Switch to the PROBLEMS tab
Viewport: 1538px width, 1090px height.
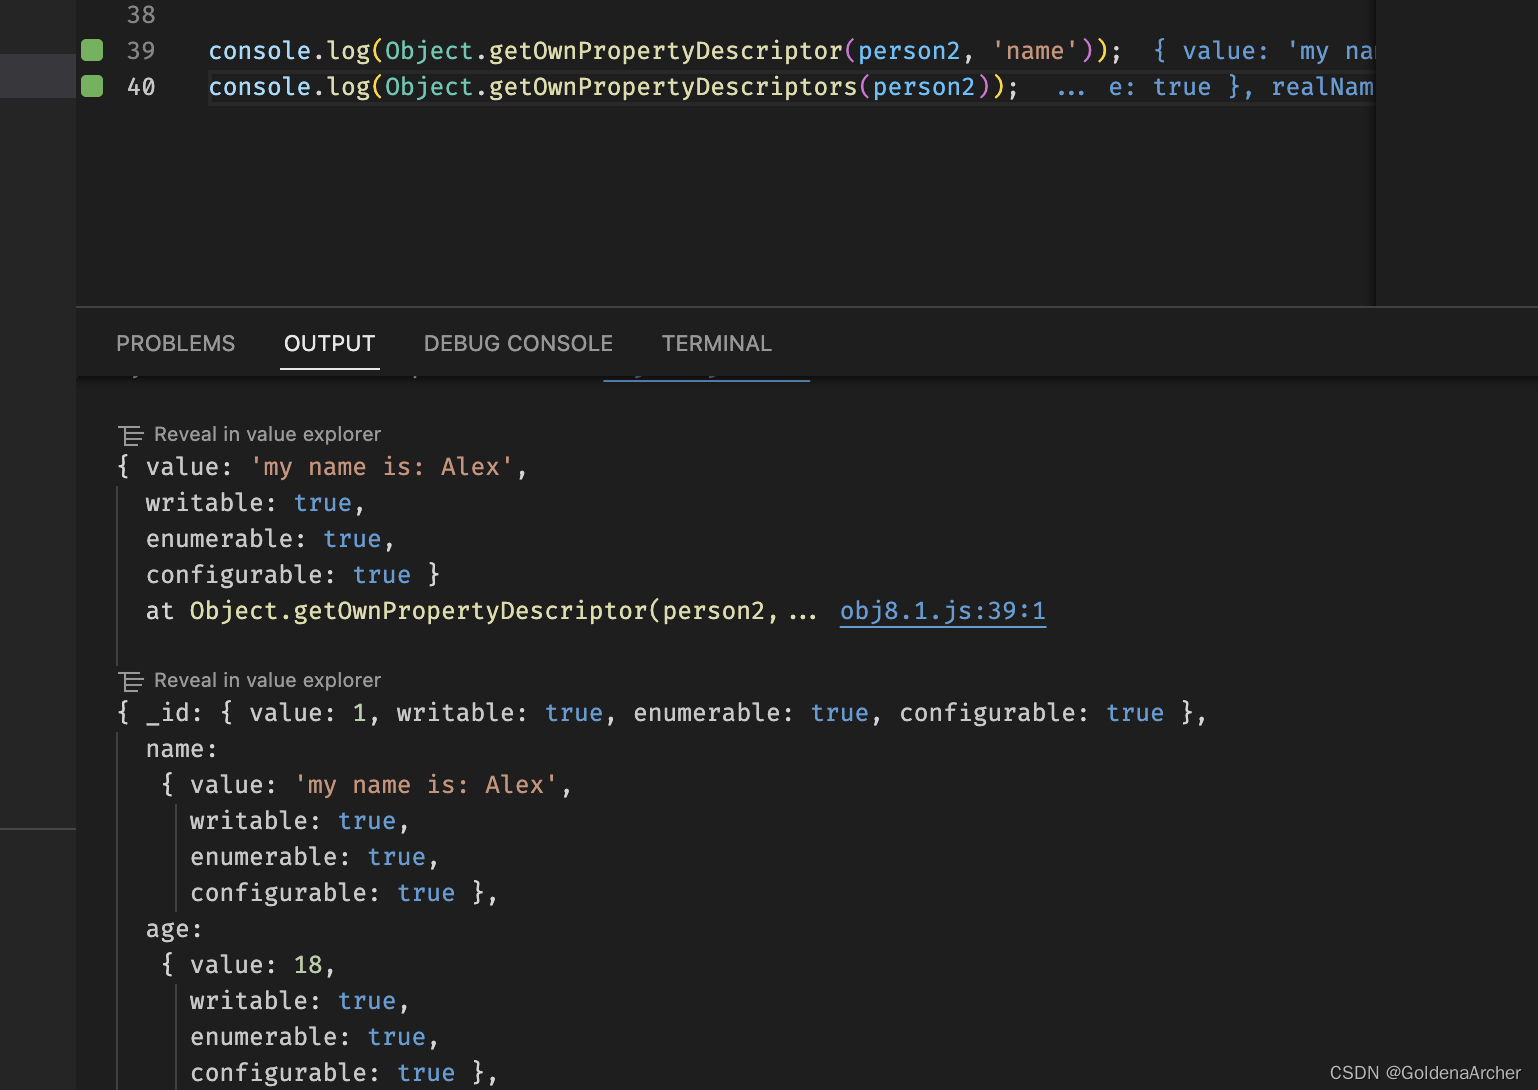[176, 343]
